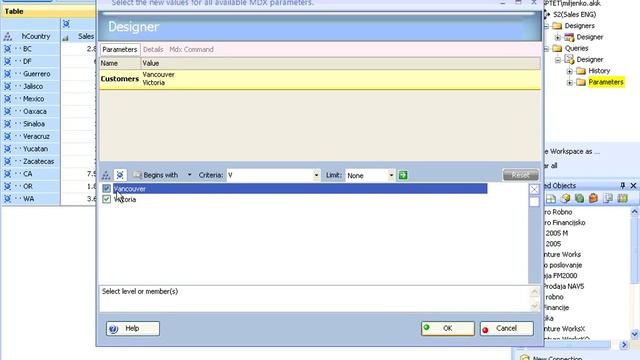This screenshot has width=640, height=360.
Task: Select the Veracruz row in the table
Action: 31,136
